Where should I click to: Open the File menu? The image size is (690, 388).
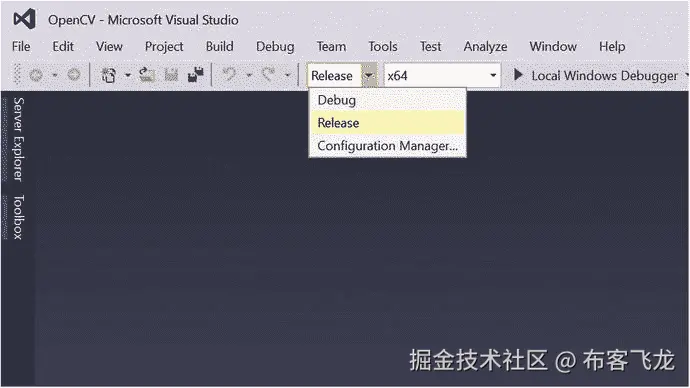(x=21, y=47)
